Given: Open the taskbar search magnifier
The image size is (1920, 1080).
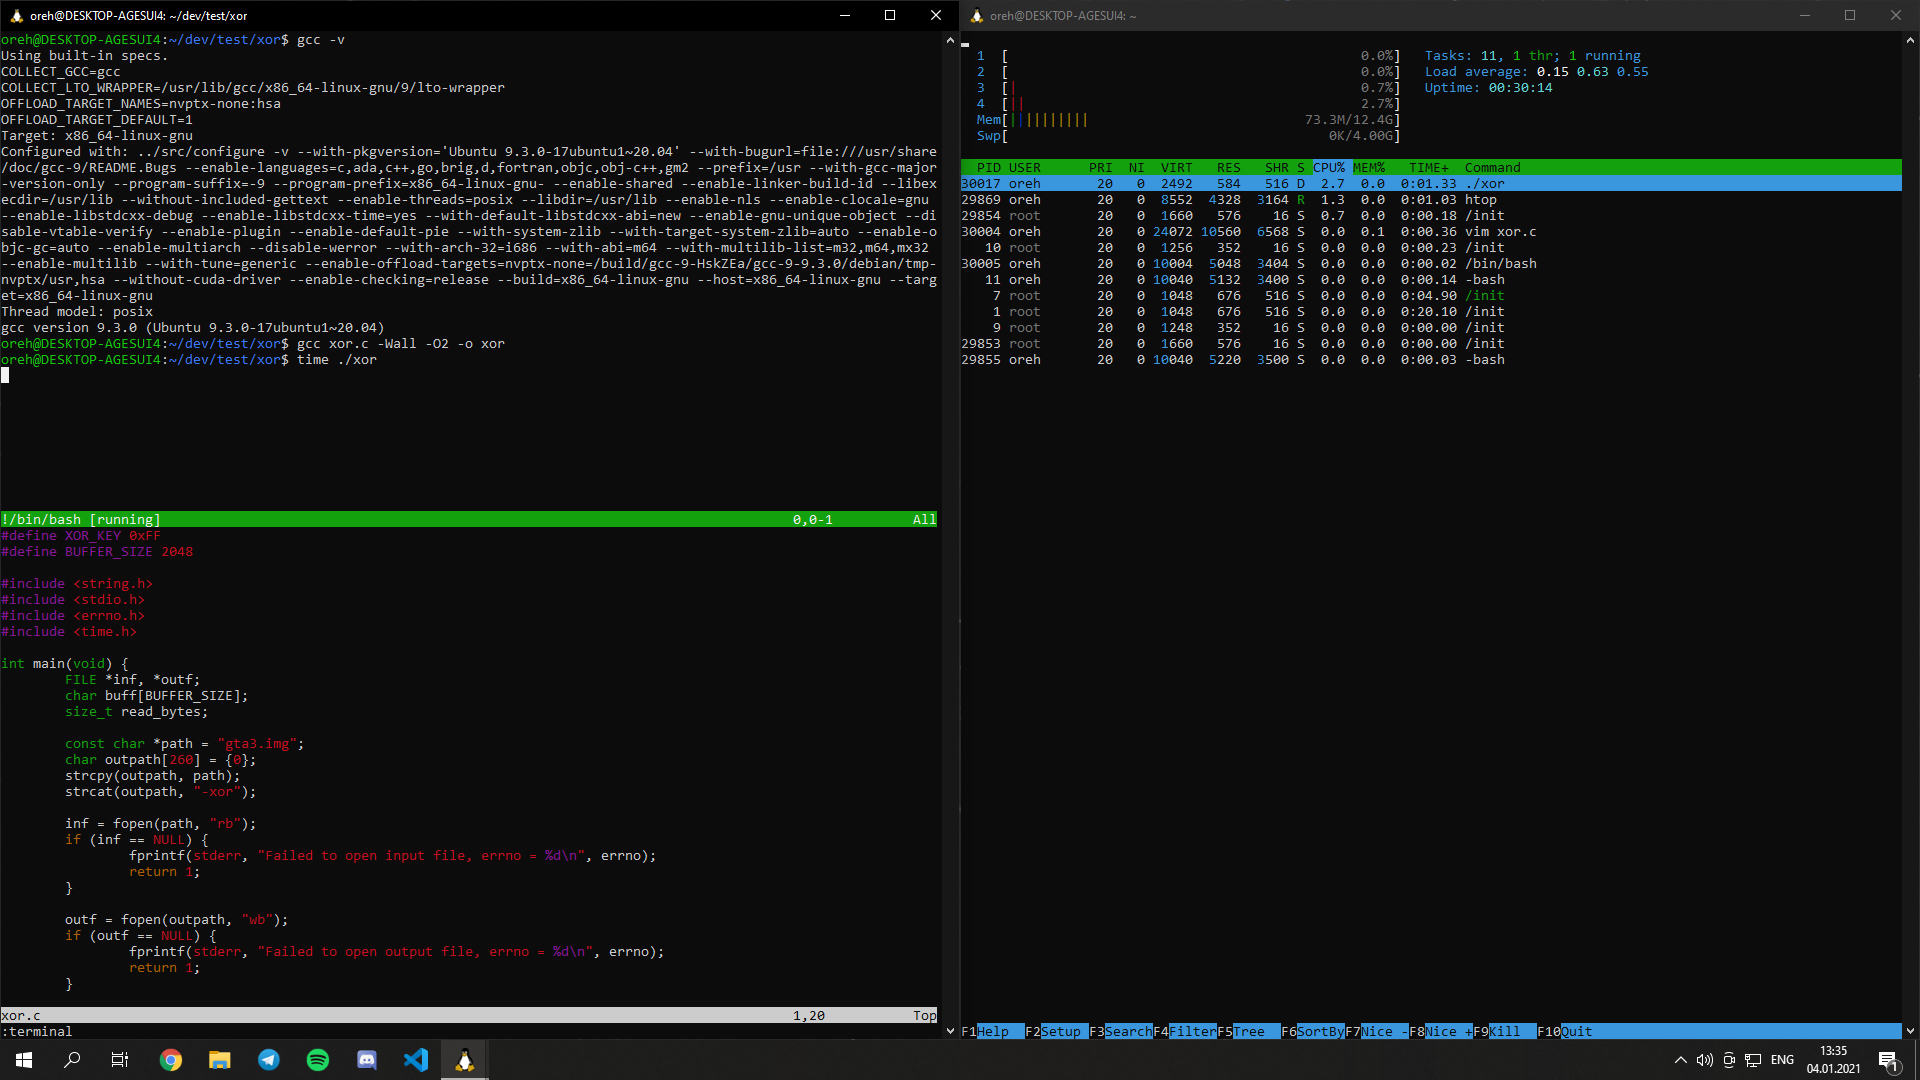Looking at the screenshot, I should (72, 1060).
